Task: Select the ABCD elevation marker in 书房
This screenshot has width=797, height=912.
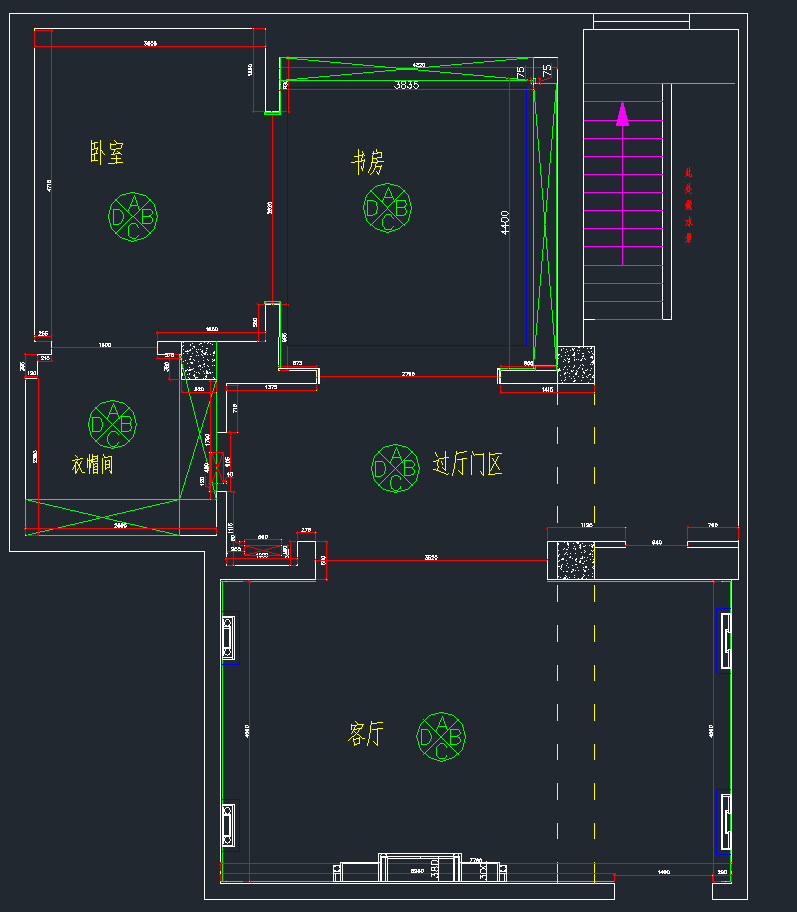Action: (387, 207)
